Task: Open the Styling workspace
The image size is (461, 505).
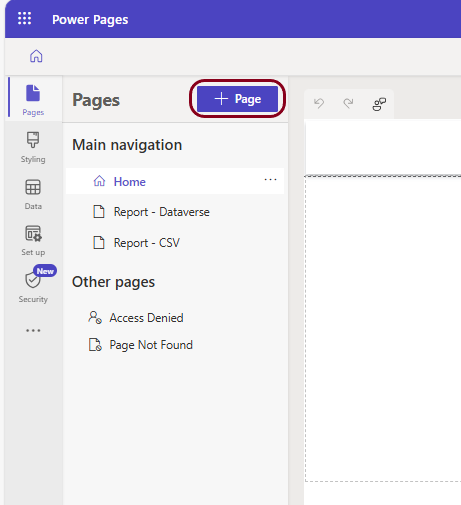Action: (x=33, y=147)
